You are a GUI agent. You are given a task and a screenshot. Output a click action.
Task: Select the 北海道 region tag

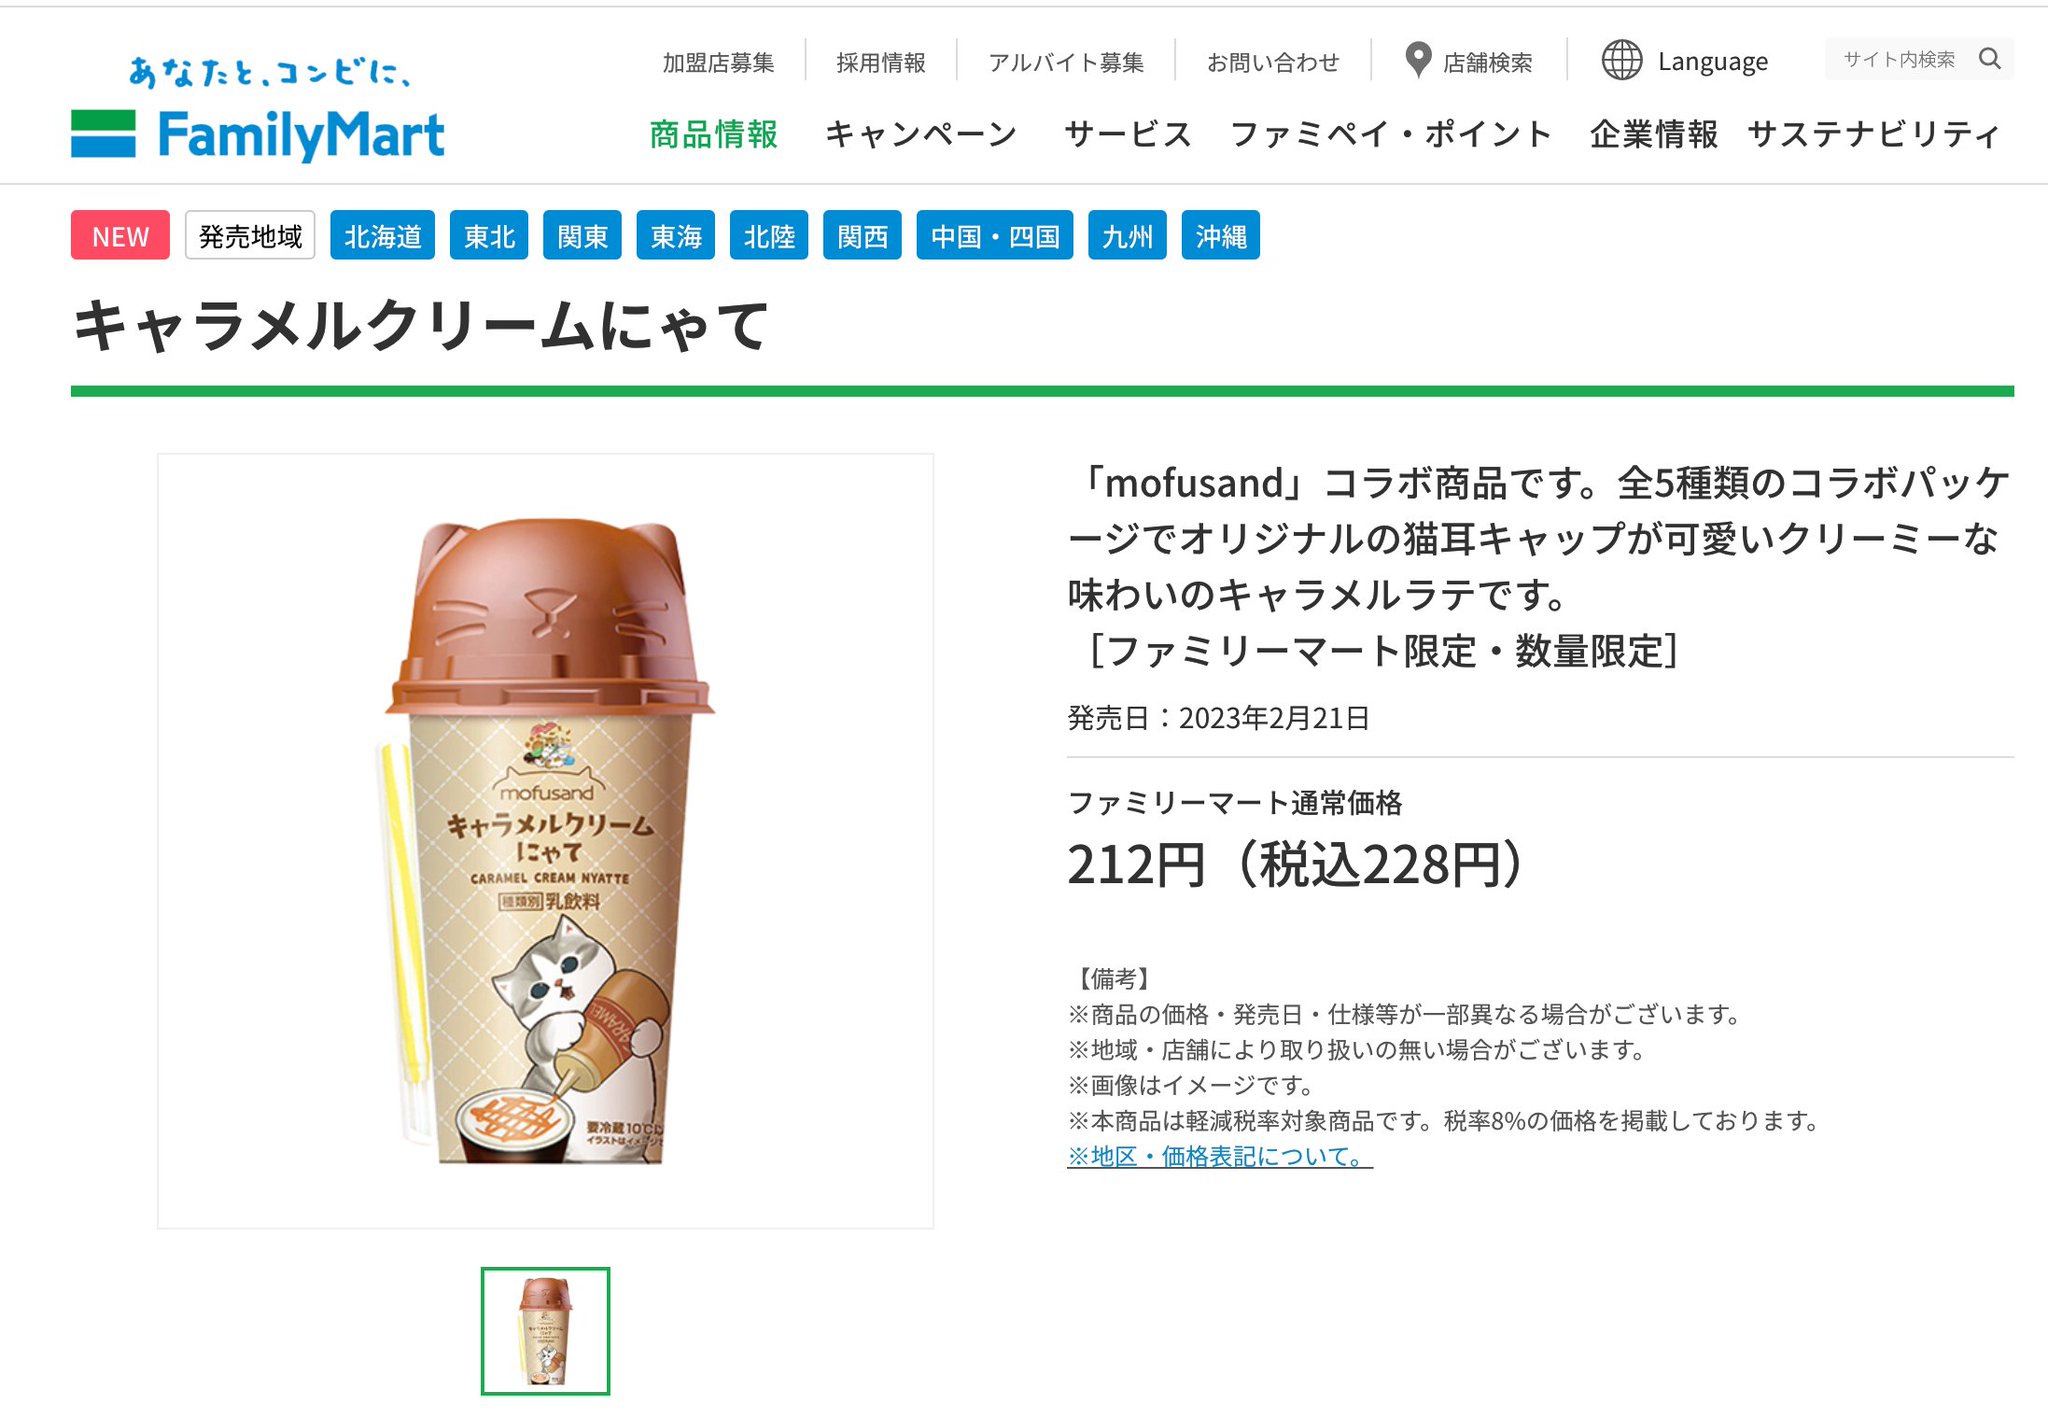point(382,235)
